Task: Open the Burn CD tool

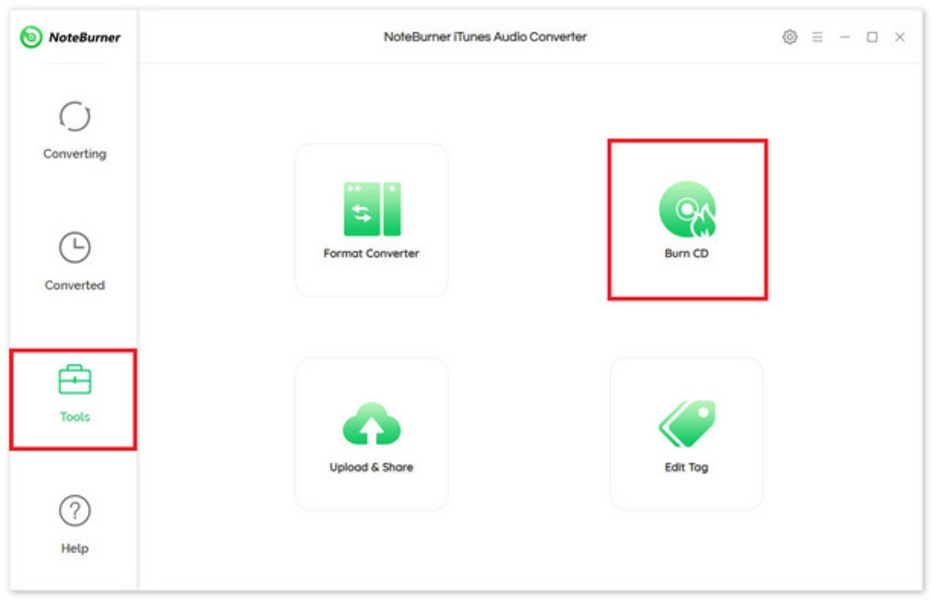Action: pos(687,219)
